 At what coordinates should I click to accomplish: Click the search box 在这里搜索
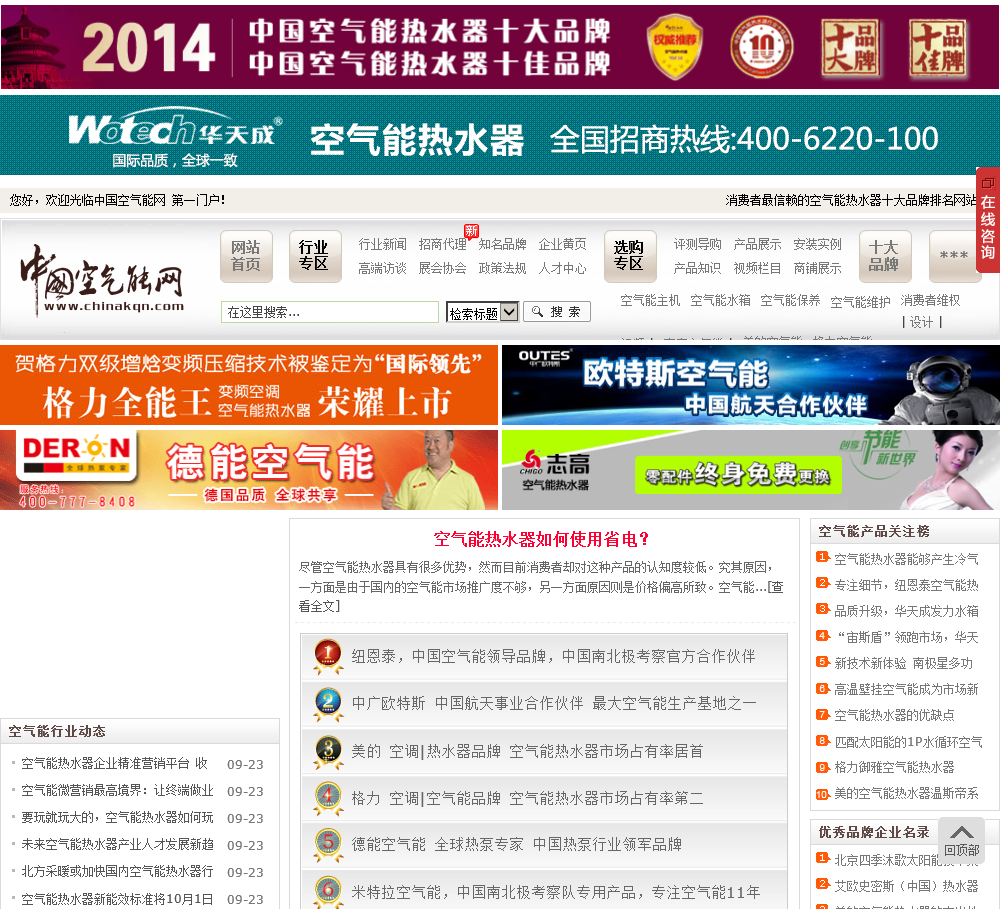point(330,312)
